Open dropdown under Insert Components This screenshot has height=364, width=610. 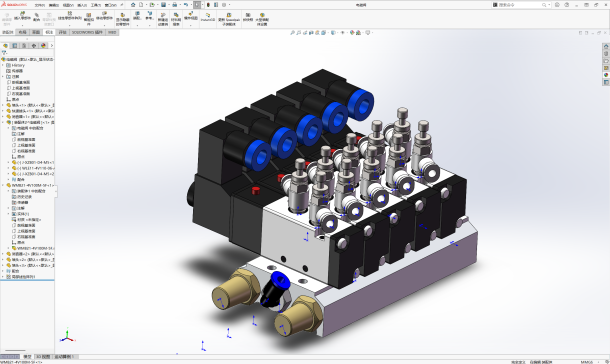[22, 25]
